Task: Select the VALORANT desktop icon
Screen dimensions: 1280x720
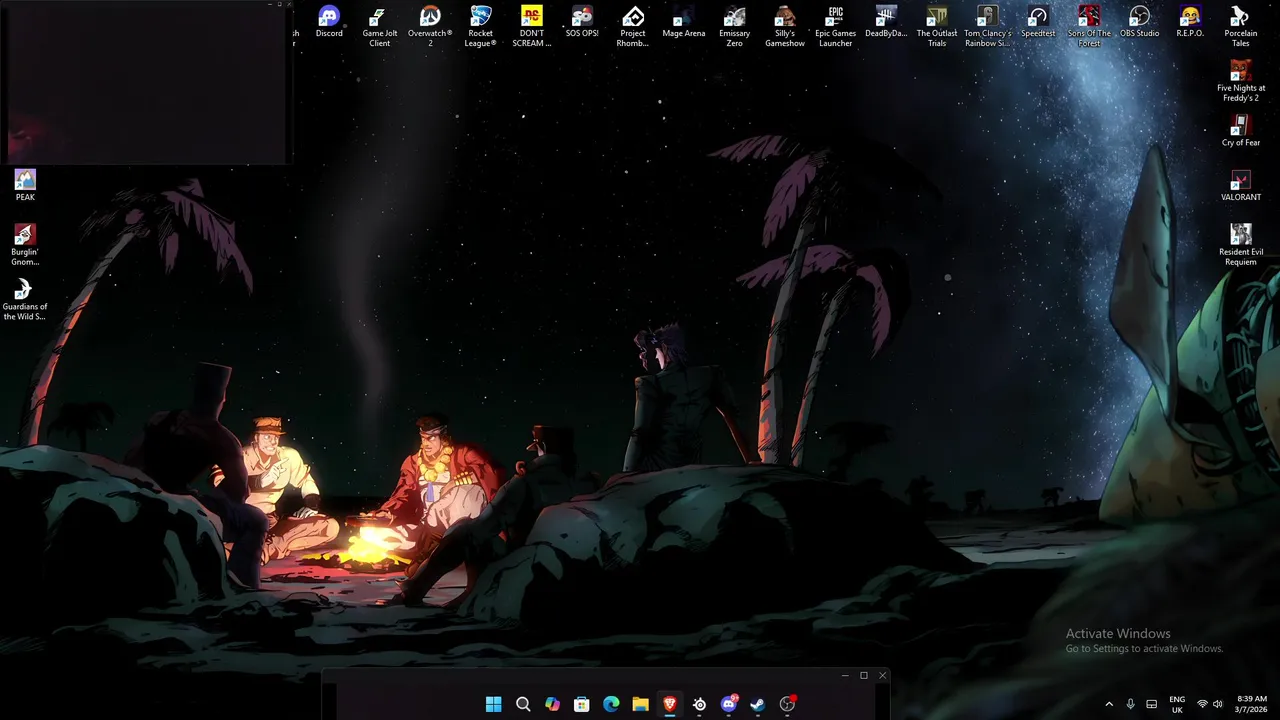Action: (x=1241, y=186)
